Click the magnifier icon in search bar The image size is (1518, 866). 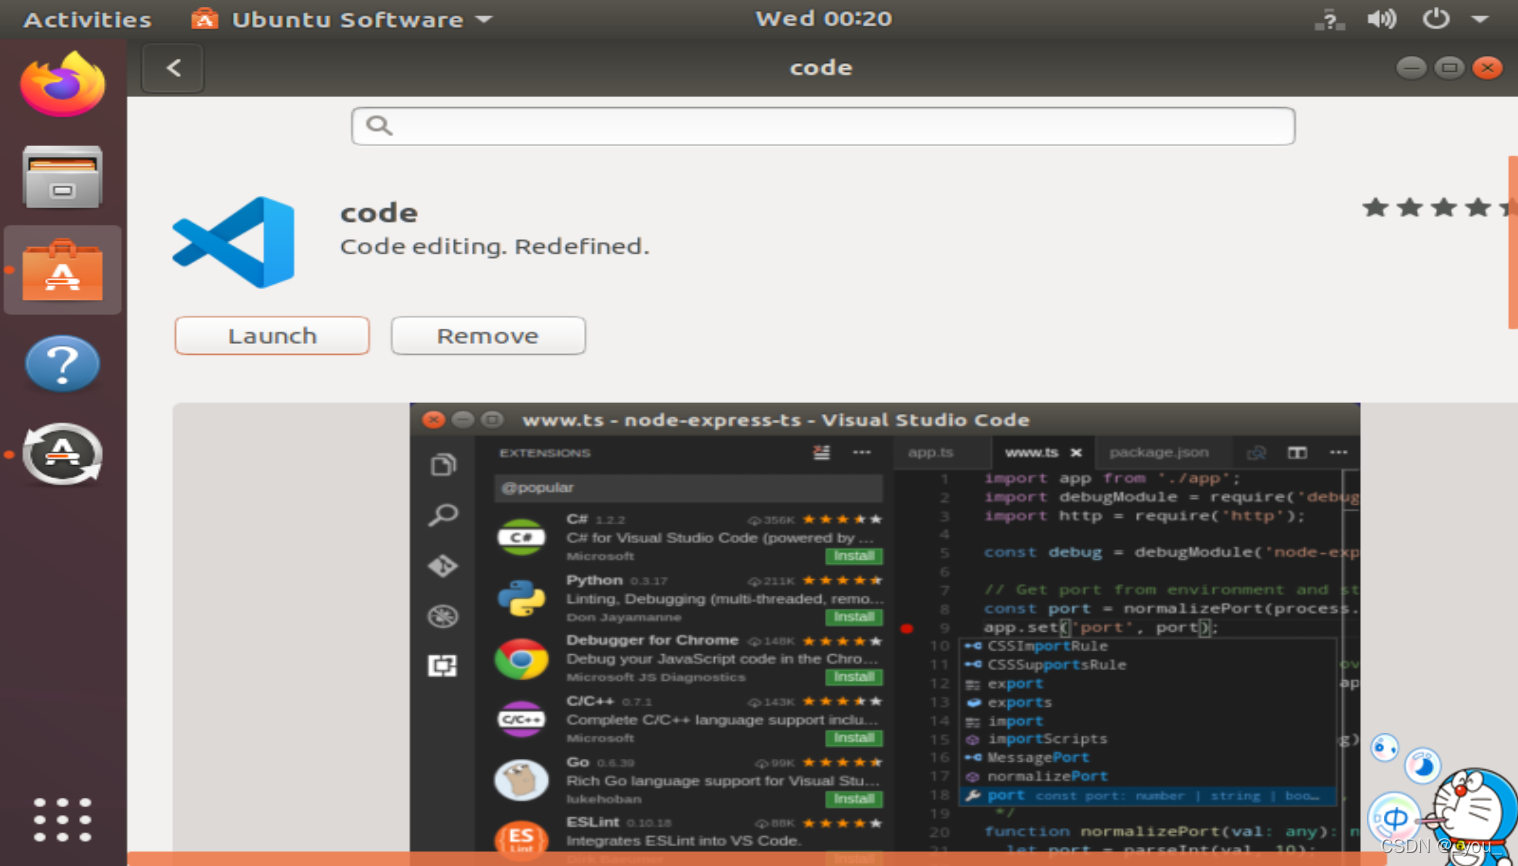coord(378,125)
